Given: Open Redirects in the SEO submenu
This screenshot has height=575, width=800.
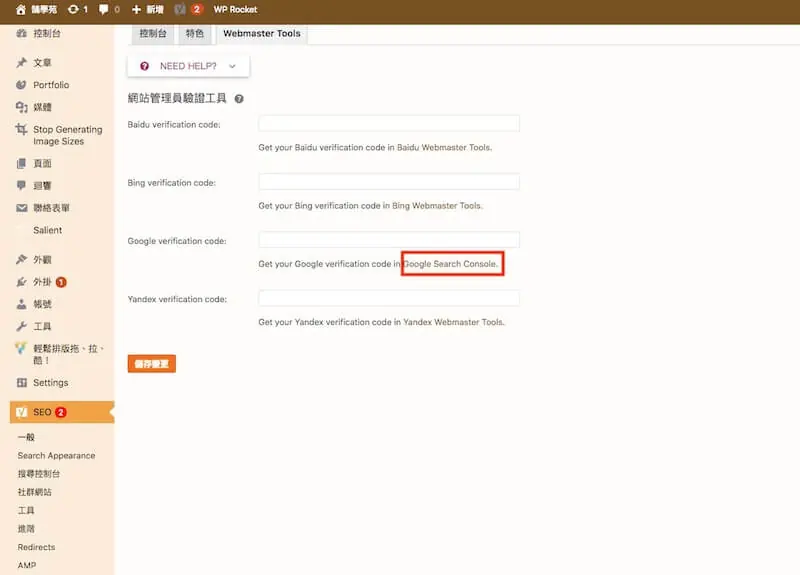Looking at the screenshot, I should [36, 547].
